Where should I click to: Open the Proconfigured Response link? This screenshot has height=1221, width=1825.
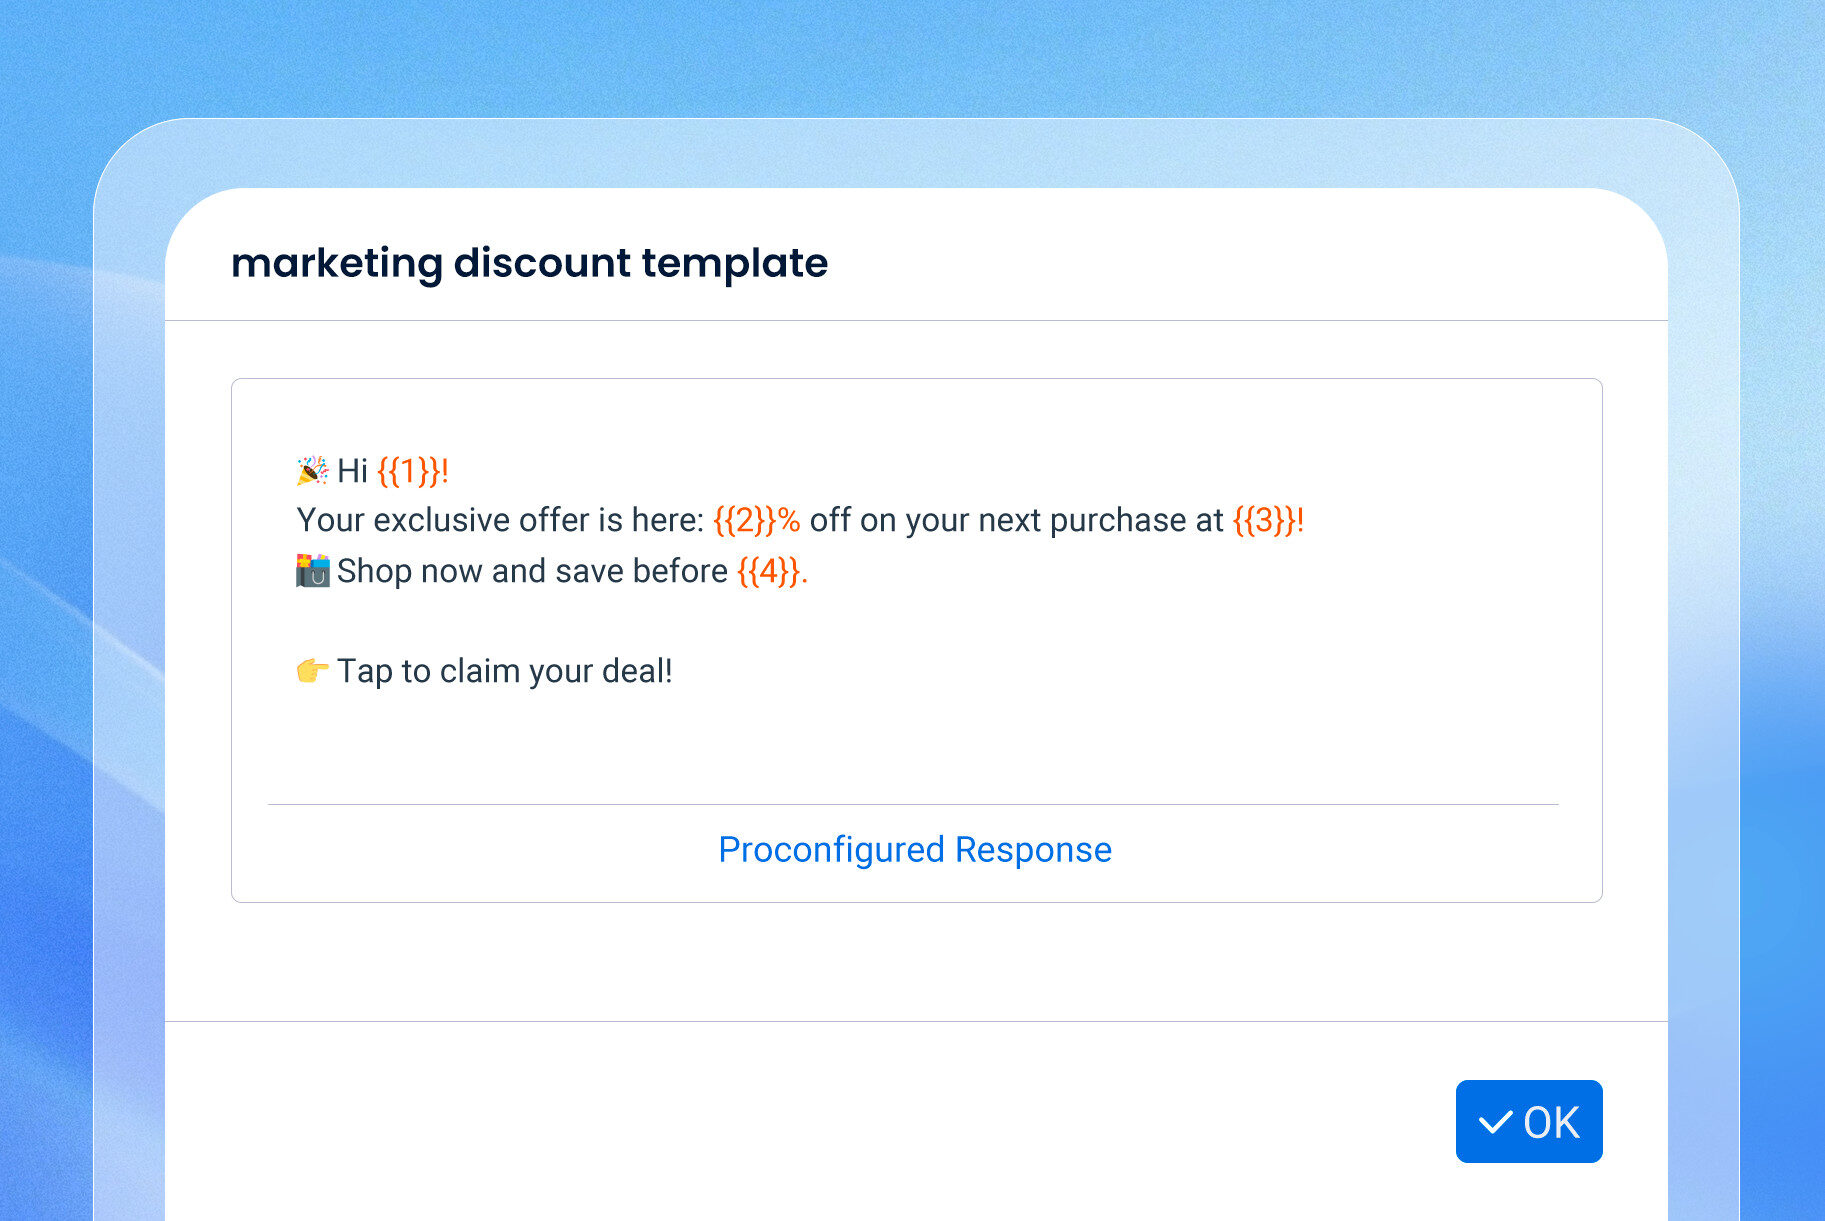tap(915, 849)
